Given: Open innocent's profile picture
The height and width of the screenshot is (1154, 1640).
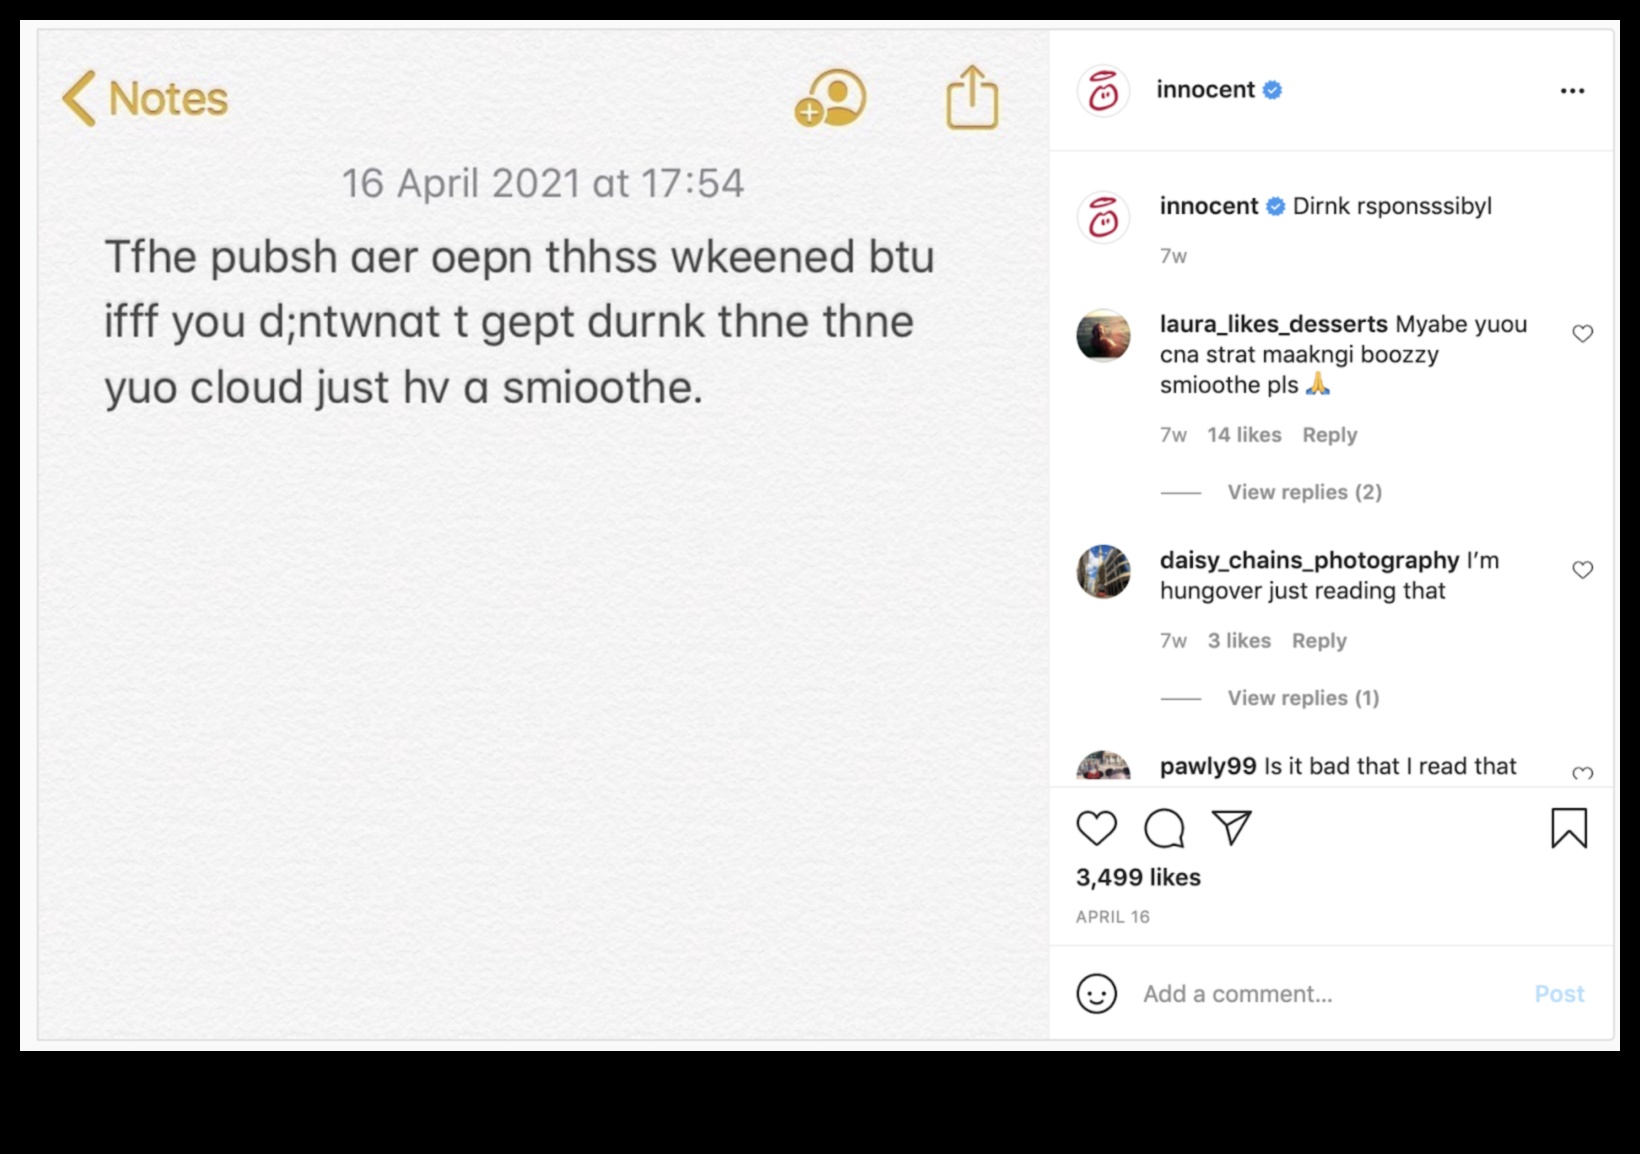Looking at the screenshot, I should [1103, 90].
